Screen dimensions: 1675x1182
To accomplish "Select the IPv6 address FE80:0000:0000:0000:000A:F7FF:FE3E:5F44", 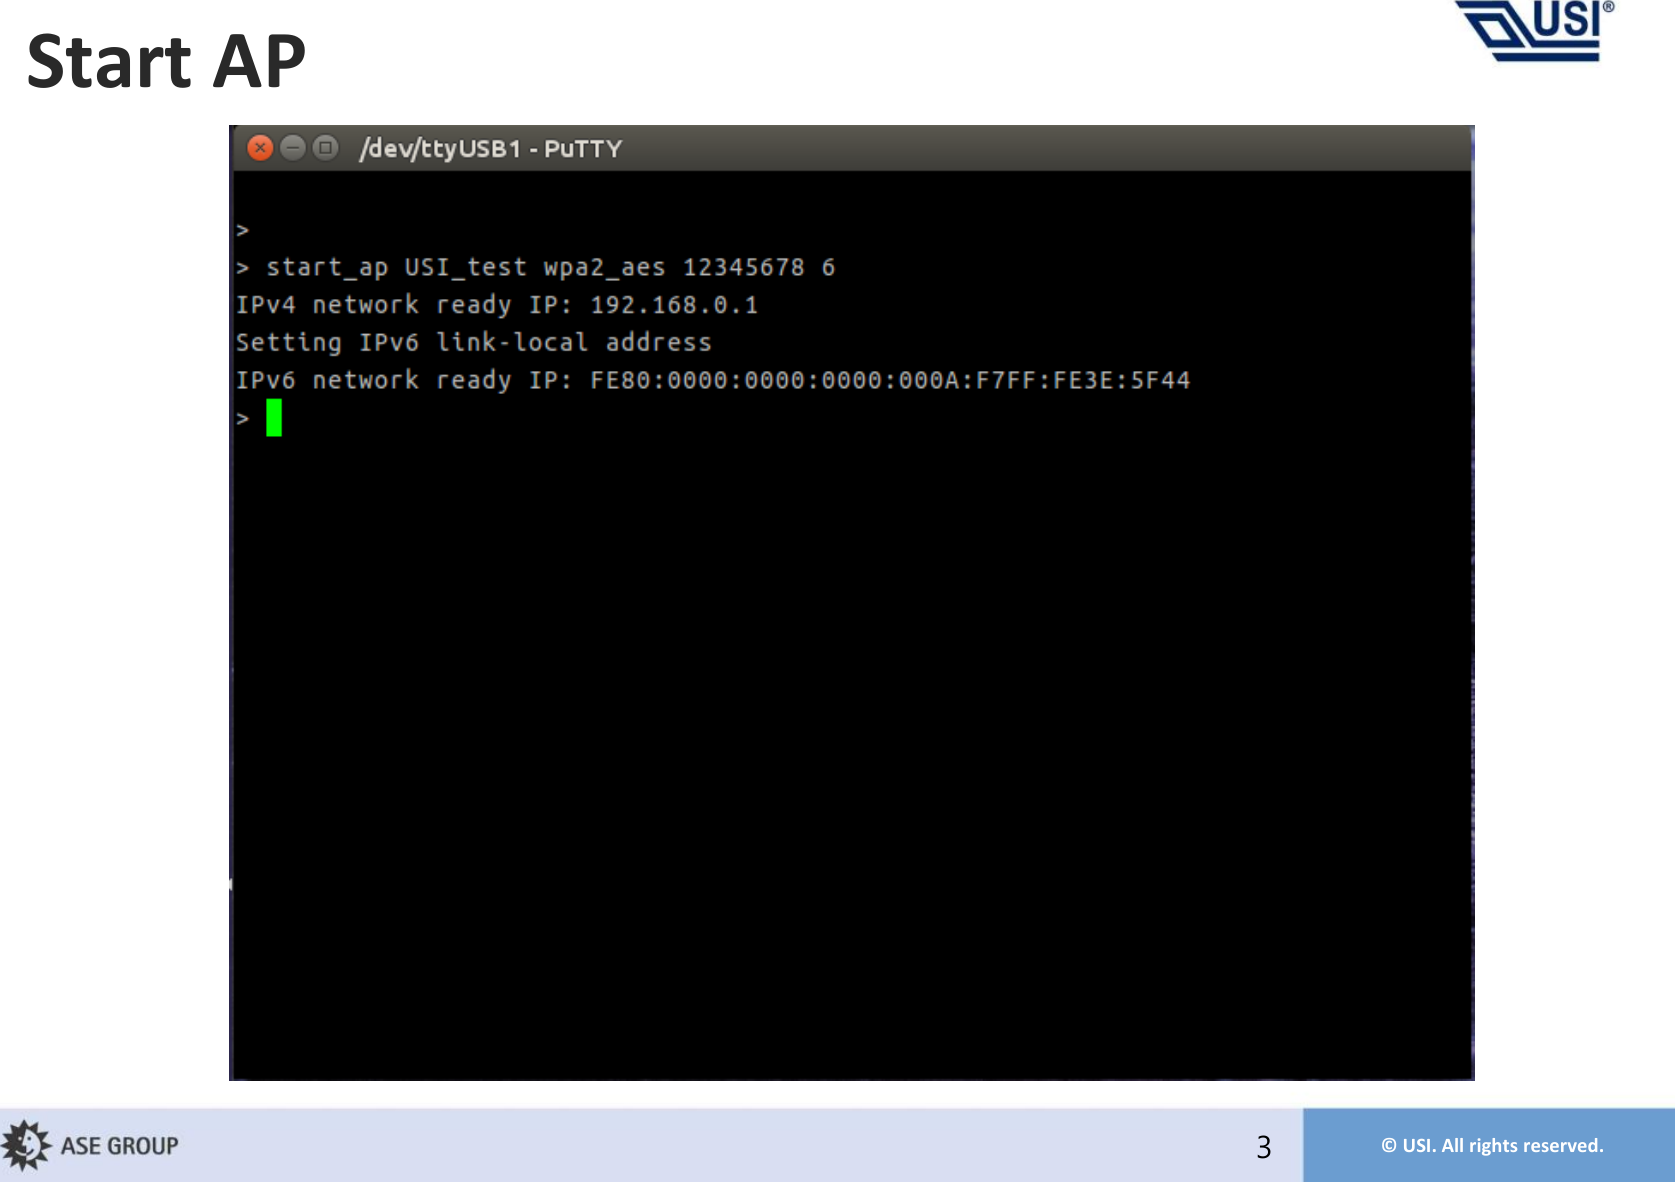I will [x=890, y=380].
